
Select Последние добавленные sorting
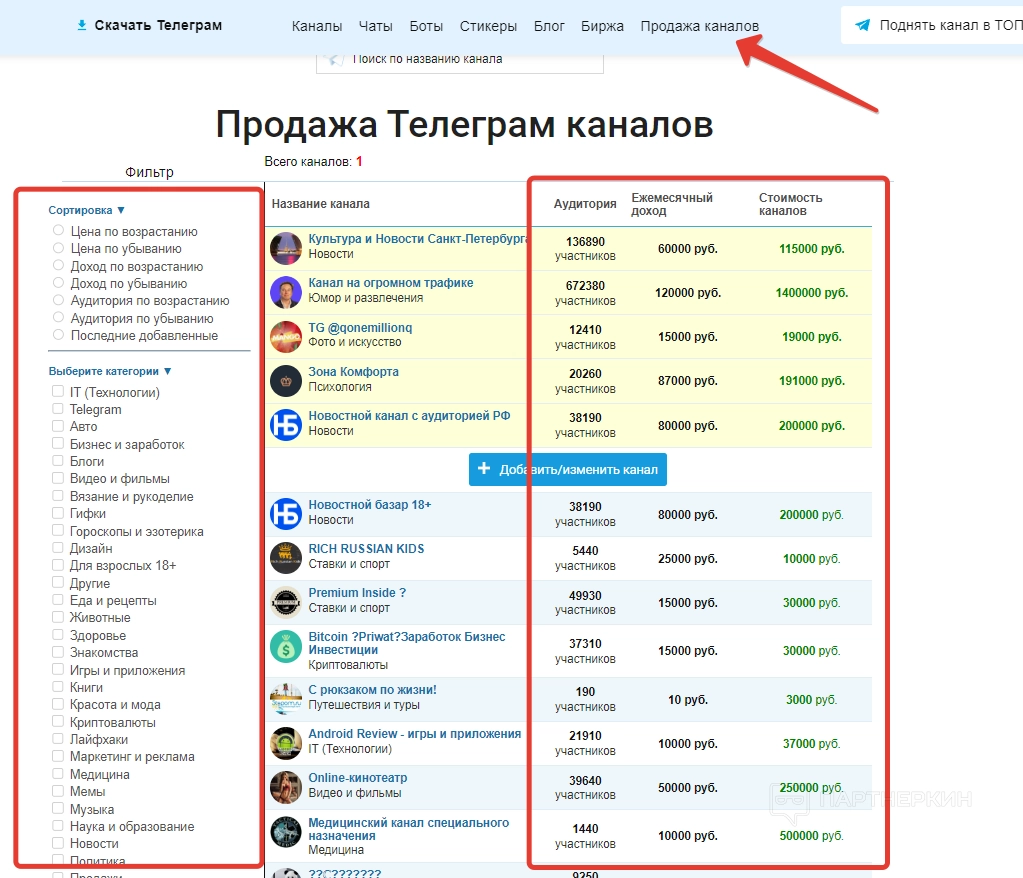click(x=58, y=335)
